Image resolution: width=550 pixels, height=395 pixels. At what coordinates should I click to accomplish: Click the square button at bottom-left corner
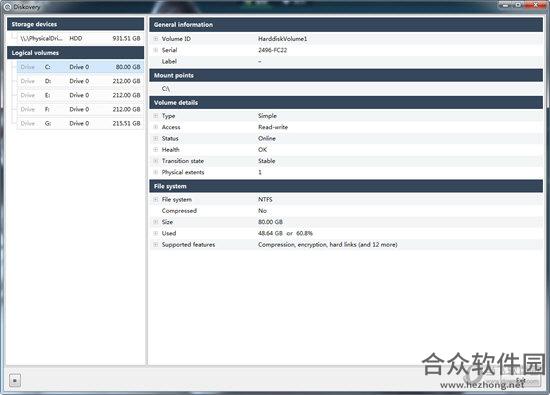tap(15, 380)
